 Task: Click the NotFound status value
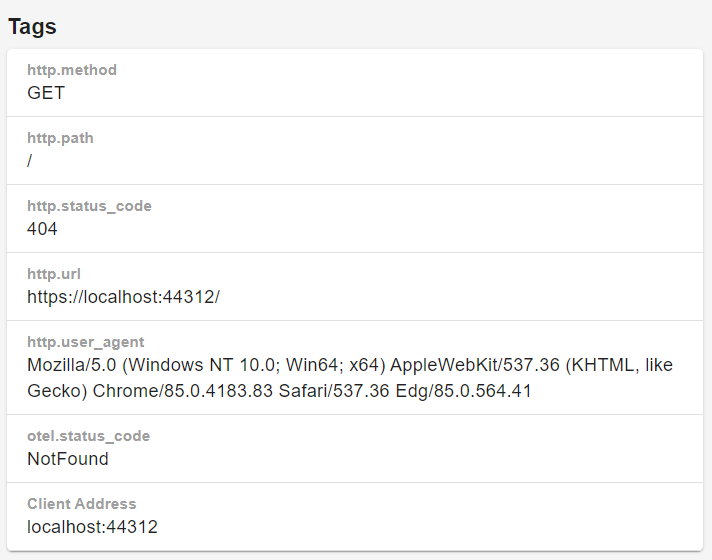pos(68,459)
